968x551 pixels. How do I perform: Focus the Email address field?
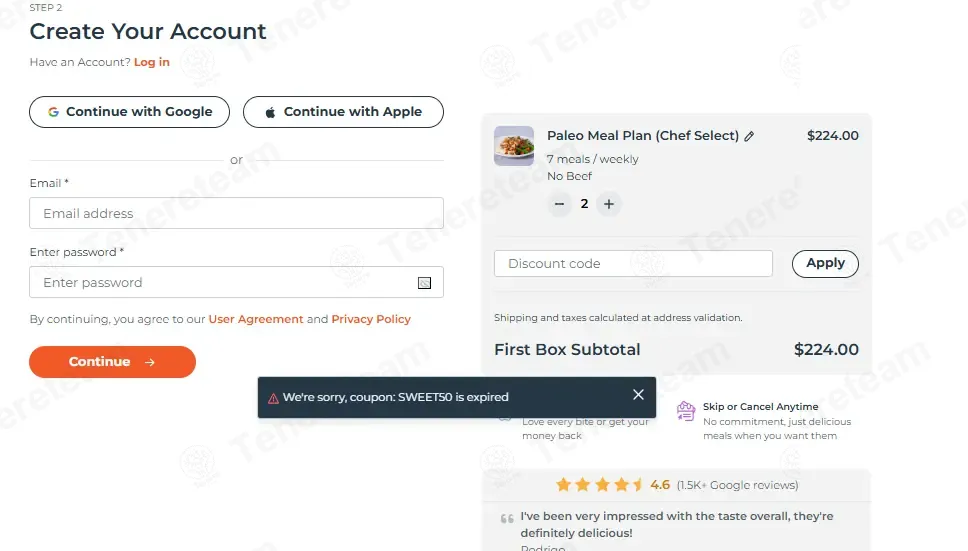(236, 213)
